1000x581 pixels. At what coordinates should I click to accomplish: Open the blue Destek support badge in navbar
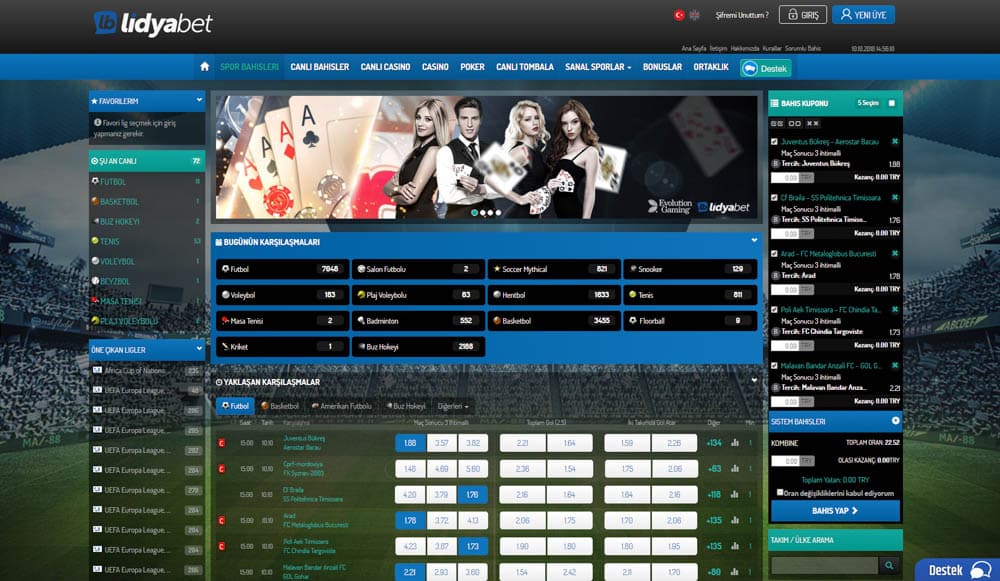tap(766, 68)
